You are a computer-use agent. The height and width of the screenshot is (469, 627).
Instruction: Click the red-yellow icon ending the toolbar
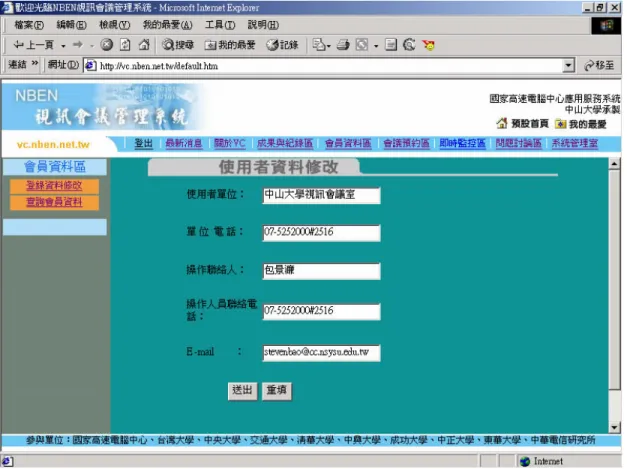pos(428,45)
